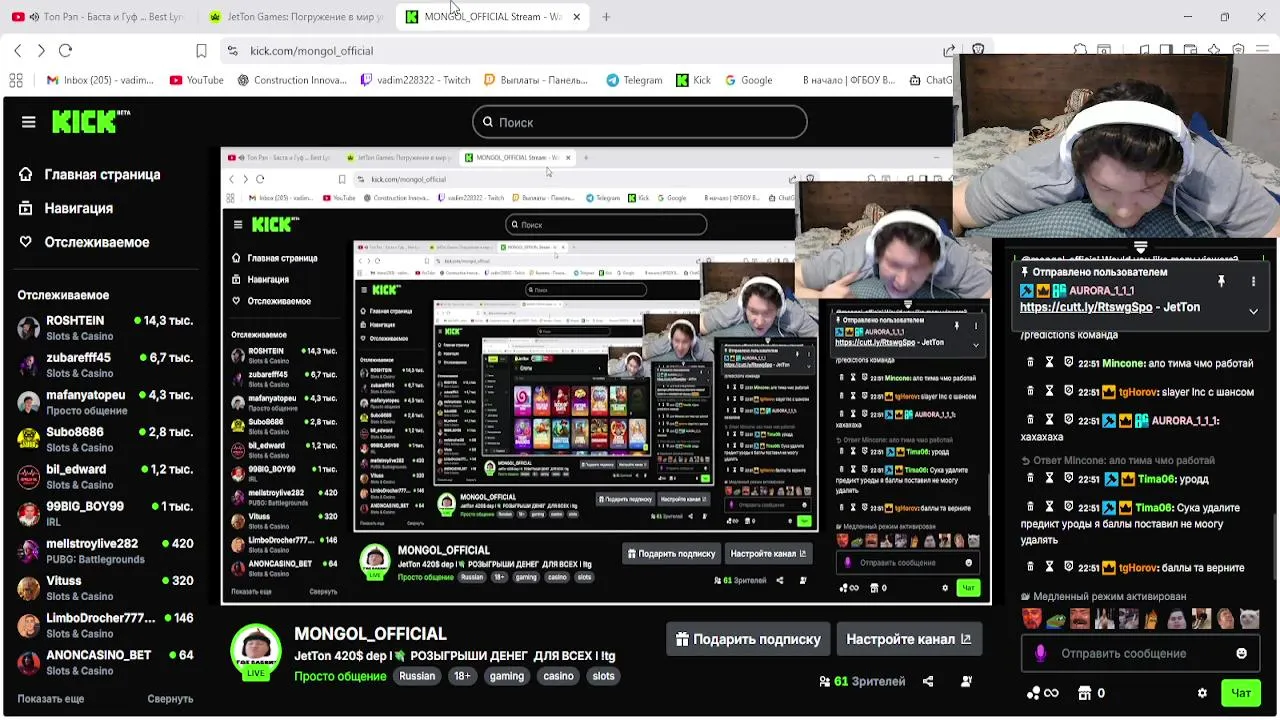Image resolution: width=1280 pixels, height=720 pixels.
Task: Open the Kick hamburger sidebar menu
Action: tap(28, 122)
